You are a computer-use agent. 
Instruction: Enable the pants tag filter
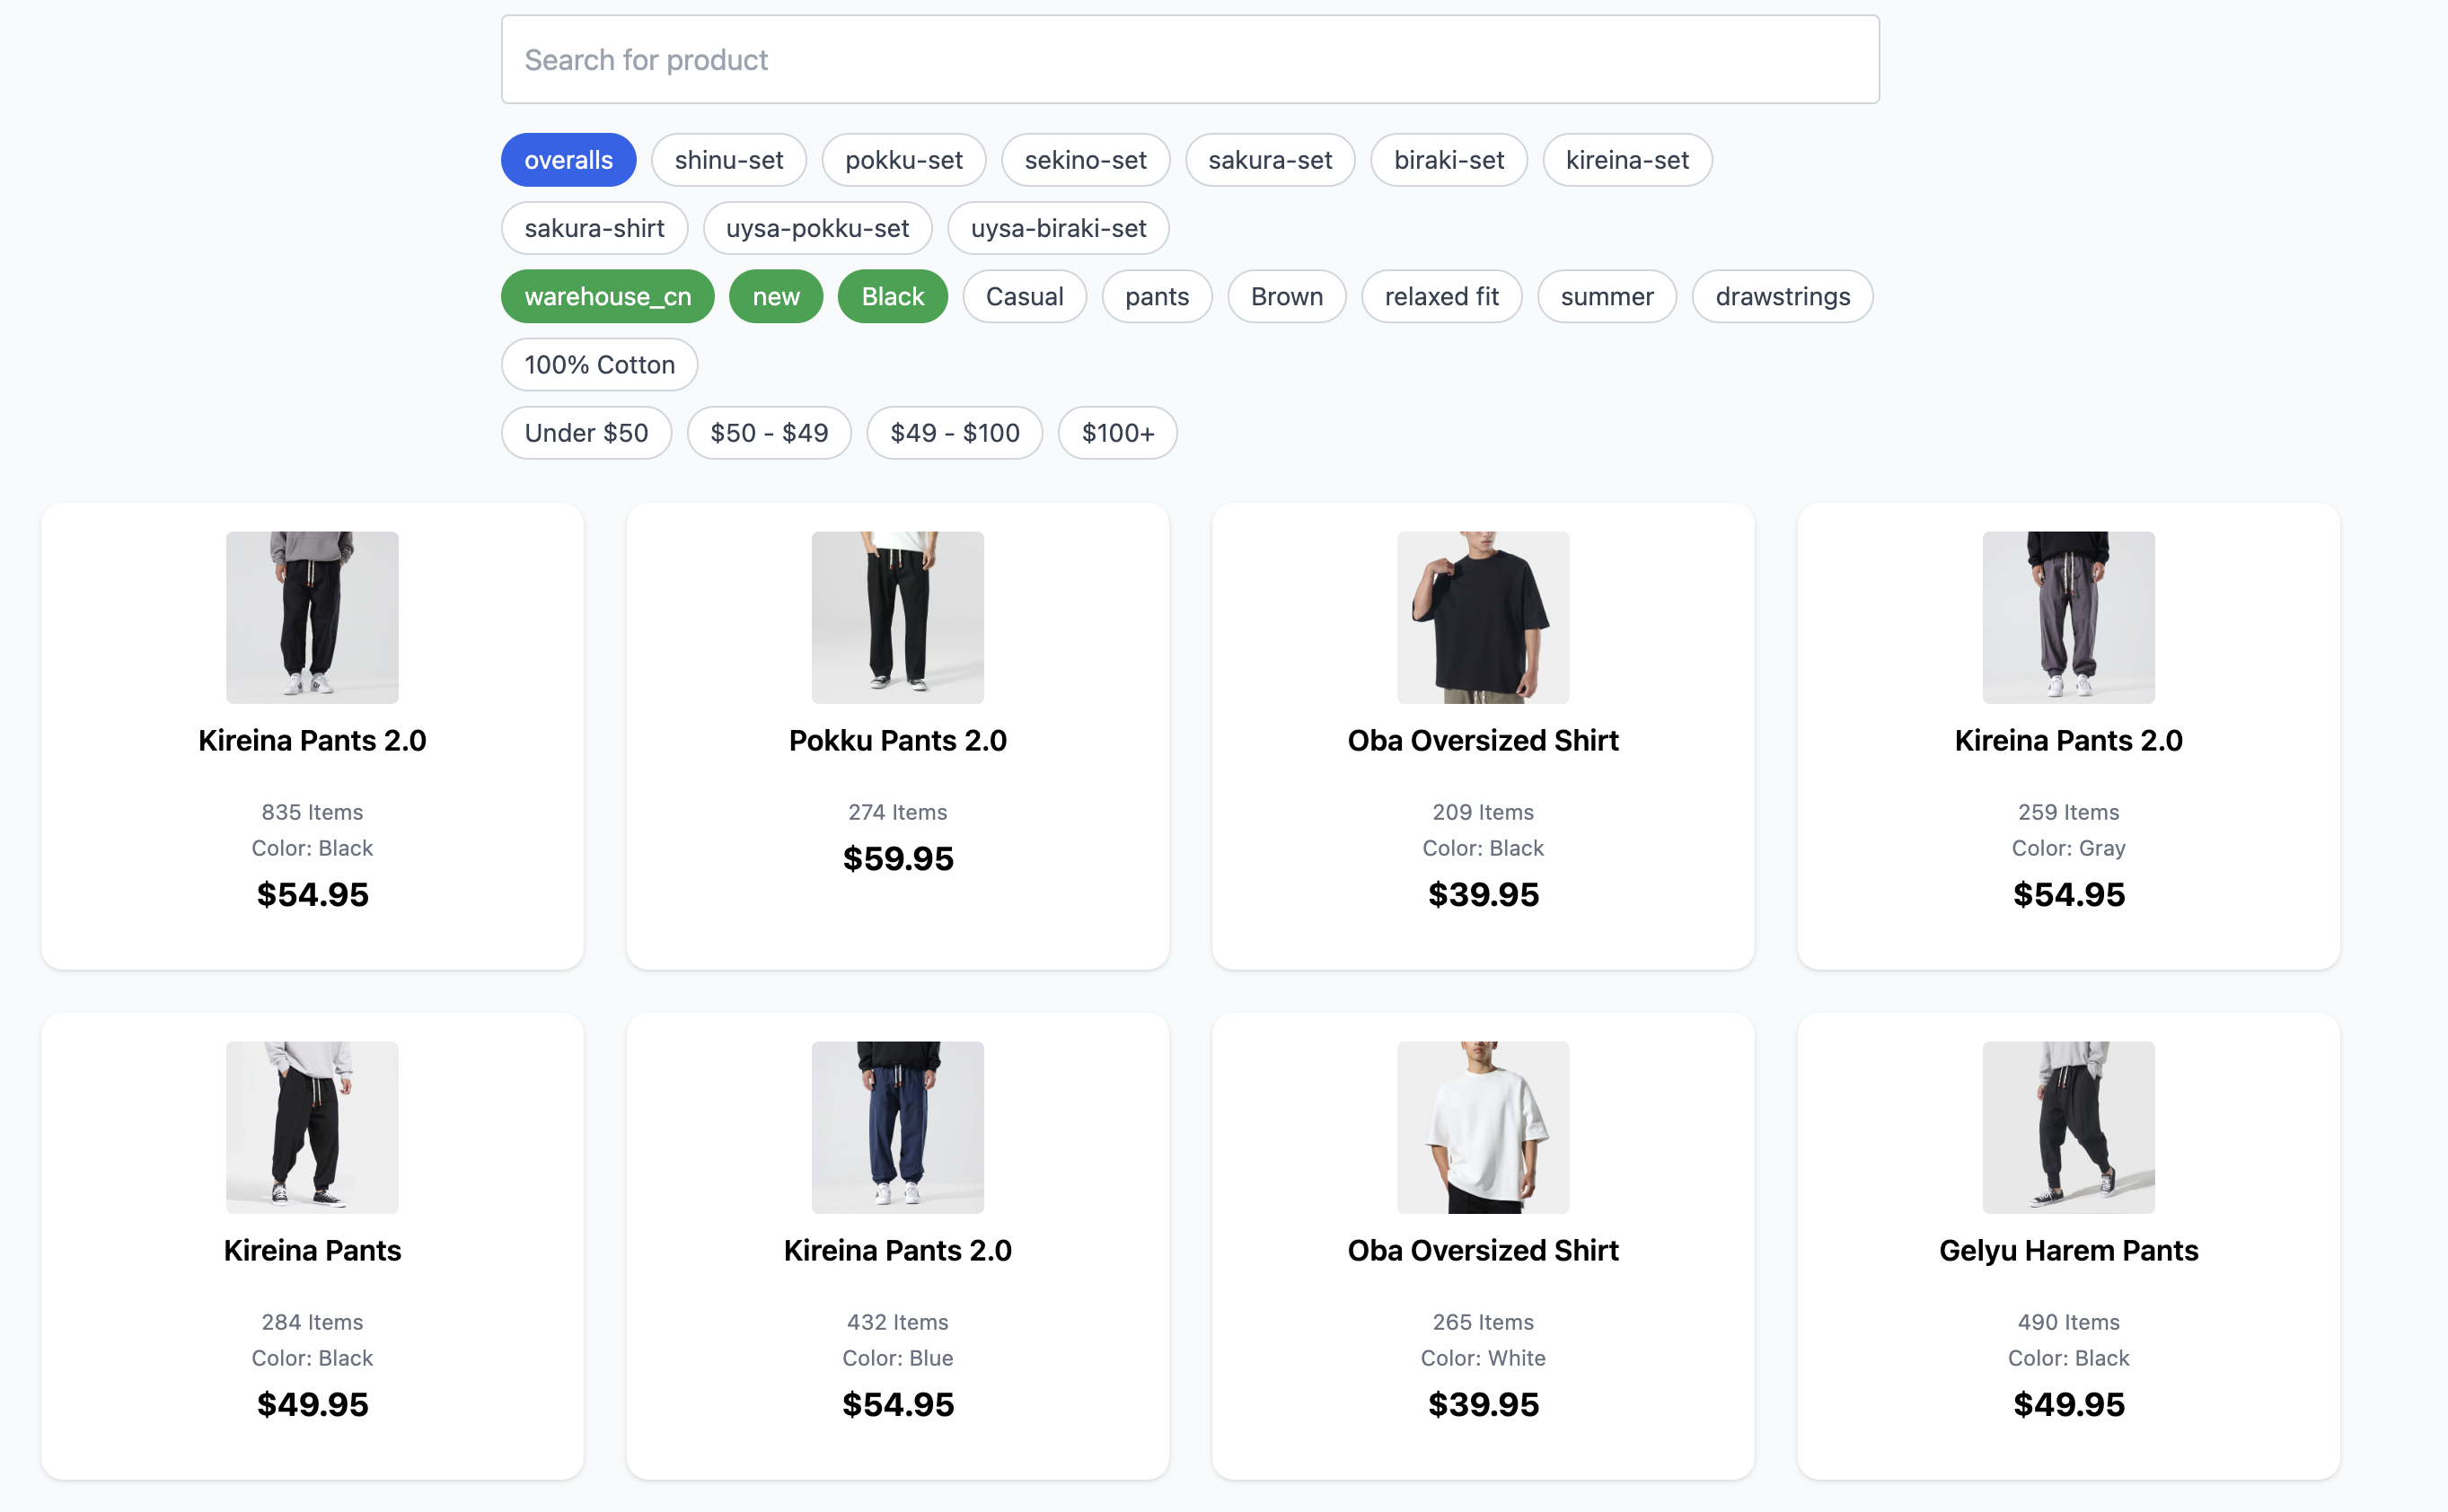click(x=1157, y=296)
